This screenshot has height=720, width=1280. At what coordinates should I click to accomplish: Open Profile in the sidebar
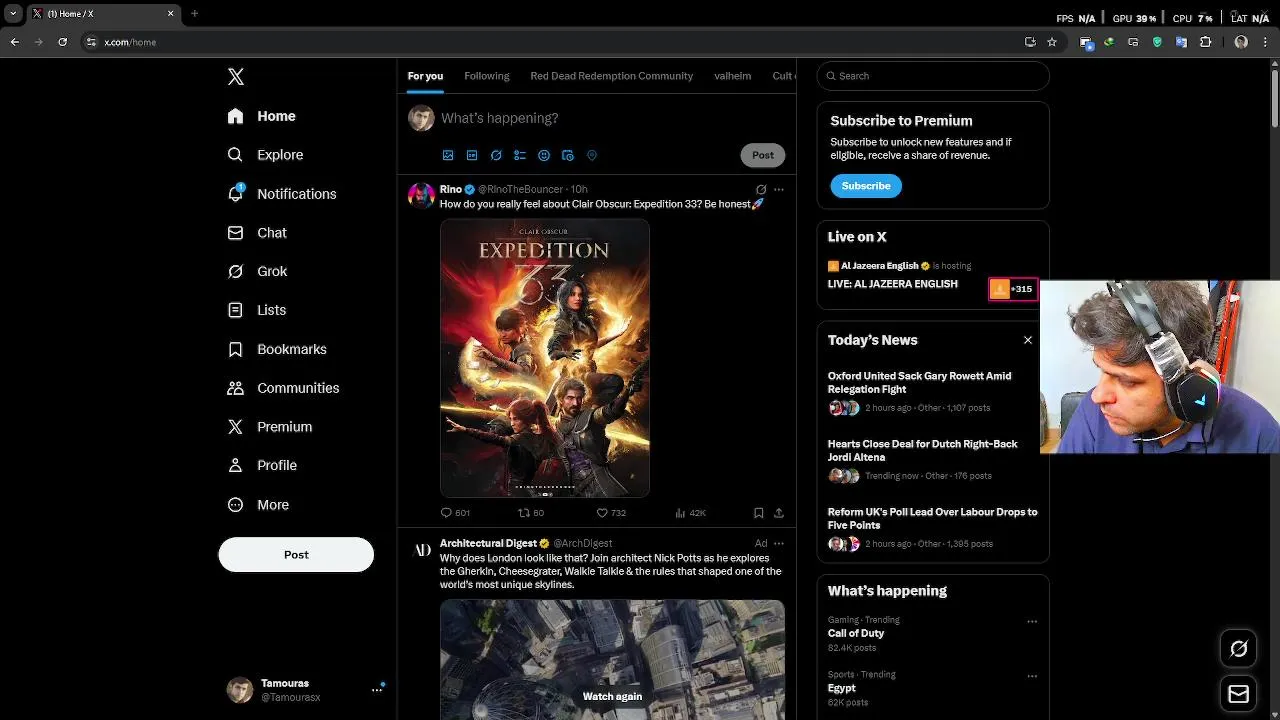pyautogui.click(x=262, y=466)
